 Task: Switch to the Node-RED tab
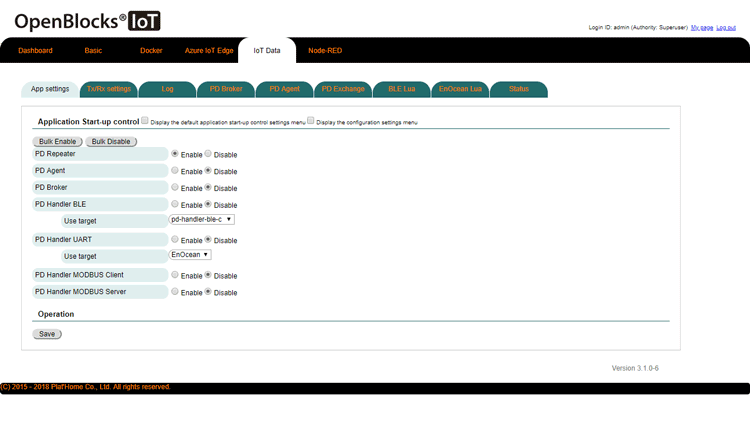pos(325,50)
